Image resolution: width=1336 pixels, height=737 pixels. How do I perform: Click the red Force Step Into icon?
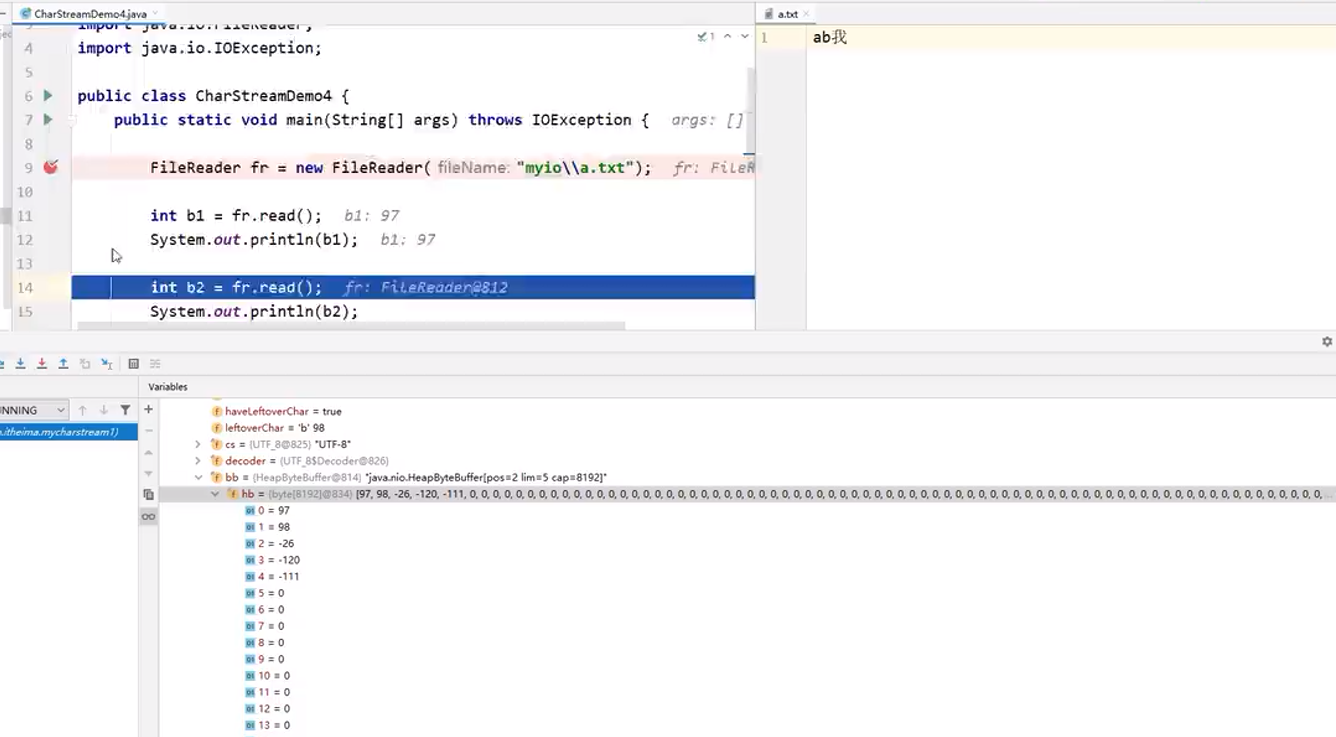pyautogui.click(x=42, y=364)
